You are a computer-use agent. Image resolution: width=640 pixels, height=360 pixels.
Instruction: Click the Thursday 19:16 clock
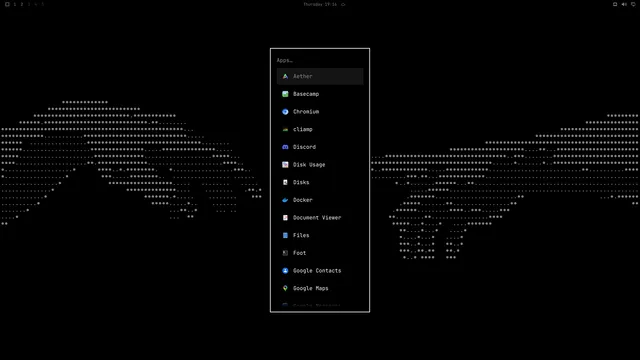[320, 4]
